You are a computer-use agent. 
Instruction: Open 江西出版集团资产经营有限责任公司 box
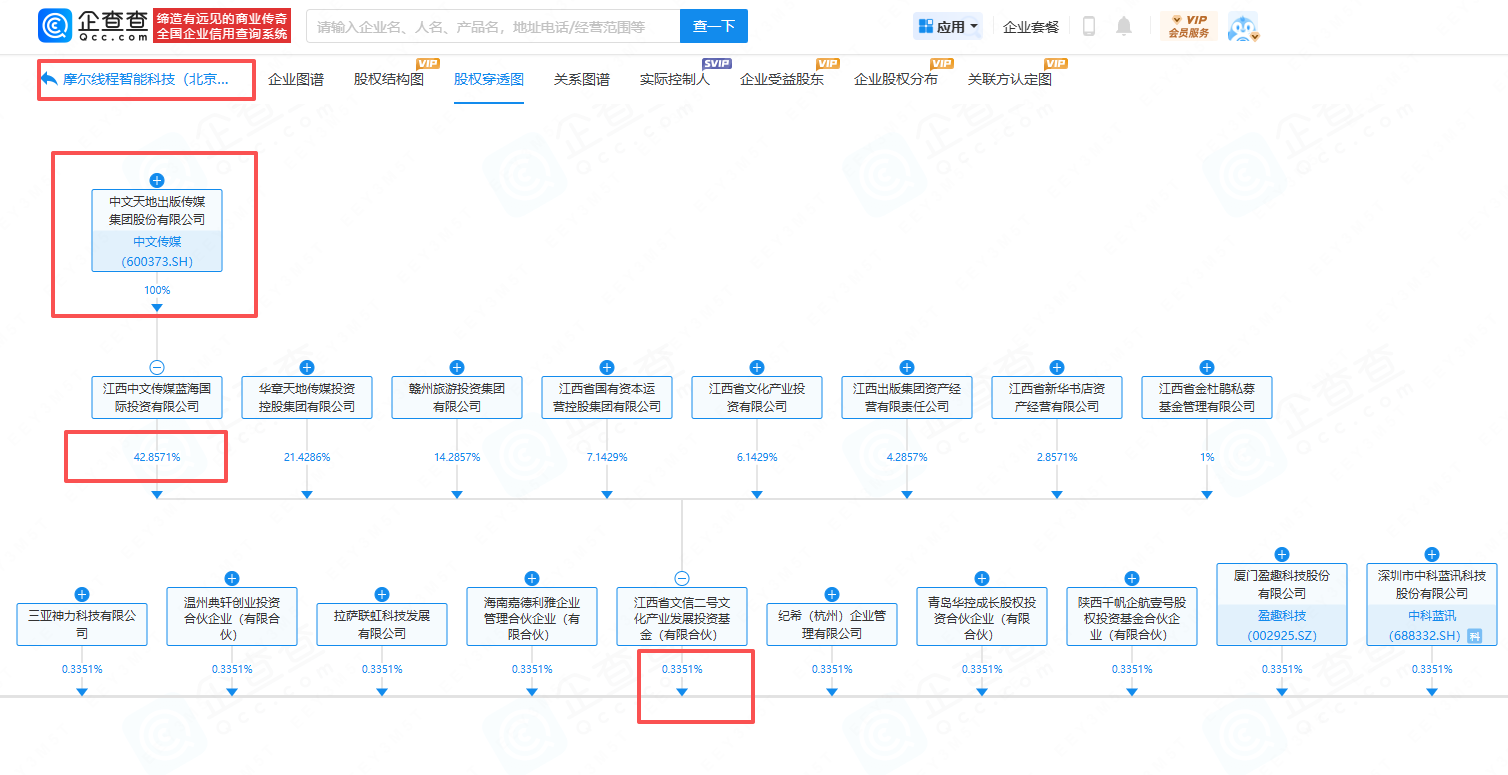coord(907,397)
